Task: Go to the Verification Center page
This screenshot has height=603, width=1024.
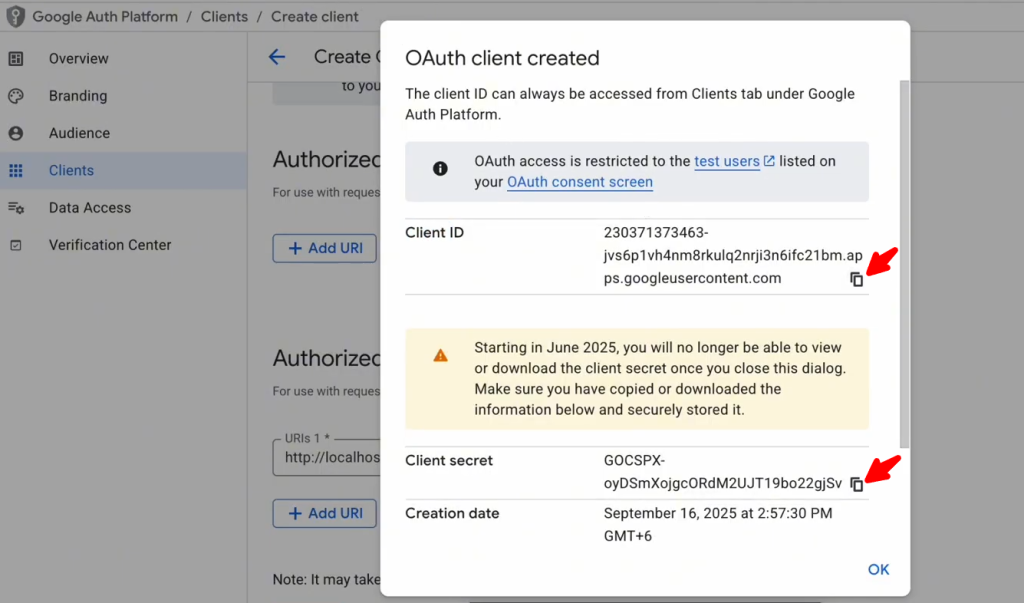Action: click(x=110, y=245)
